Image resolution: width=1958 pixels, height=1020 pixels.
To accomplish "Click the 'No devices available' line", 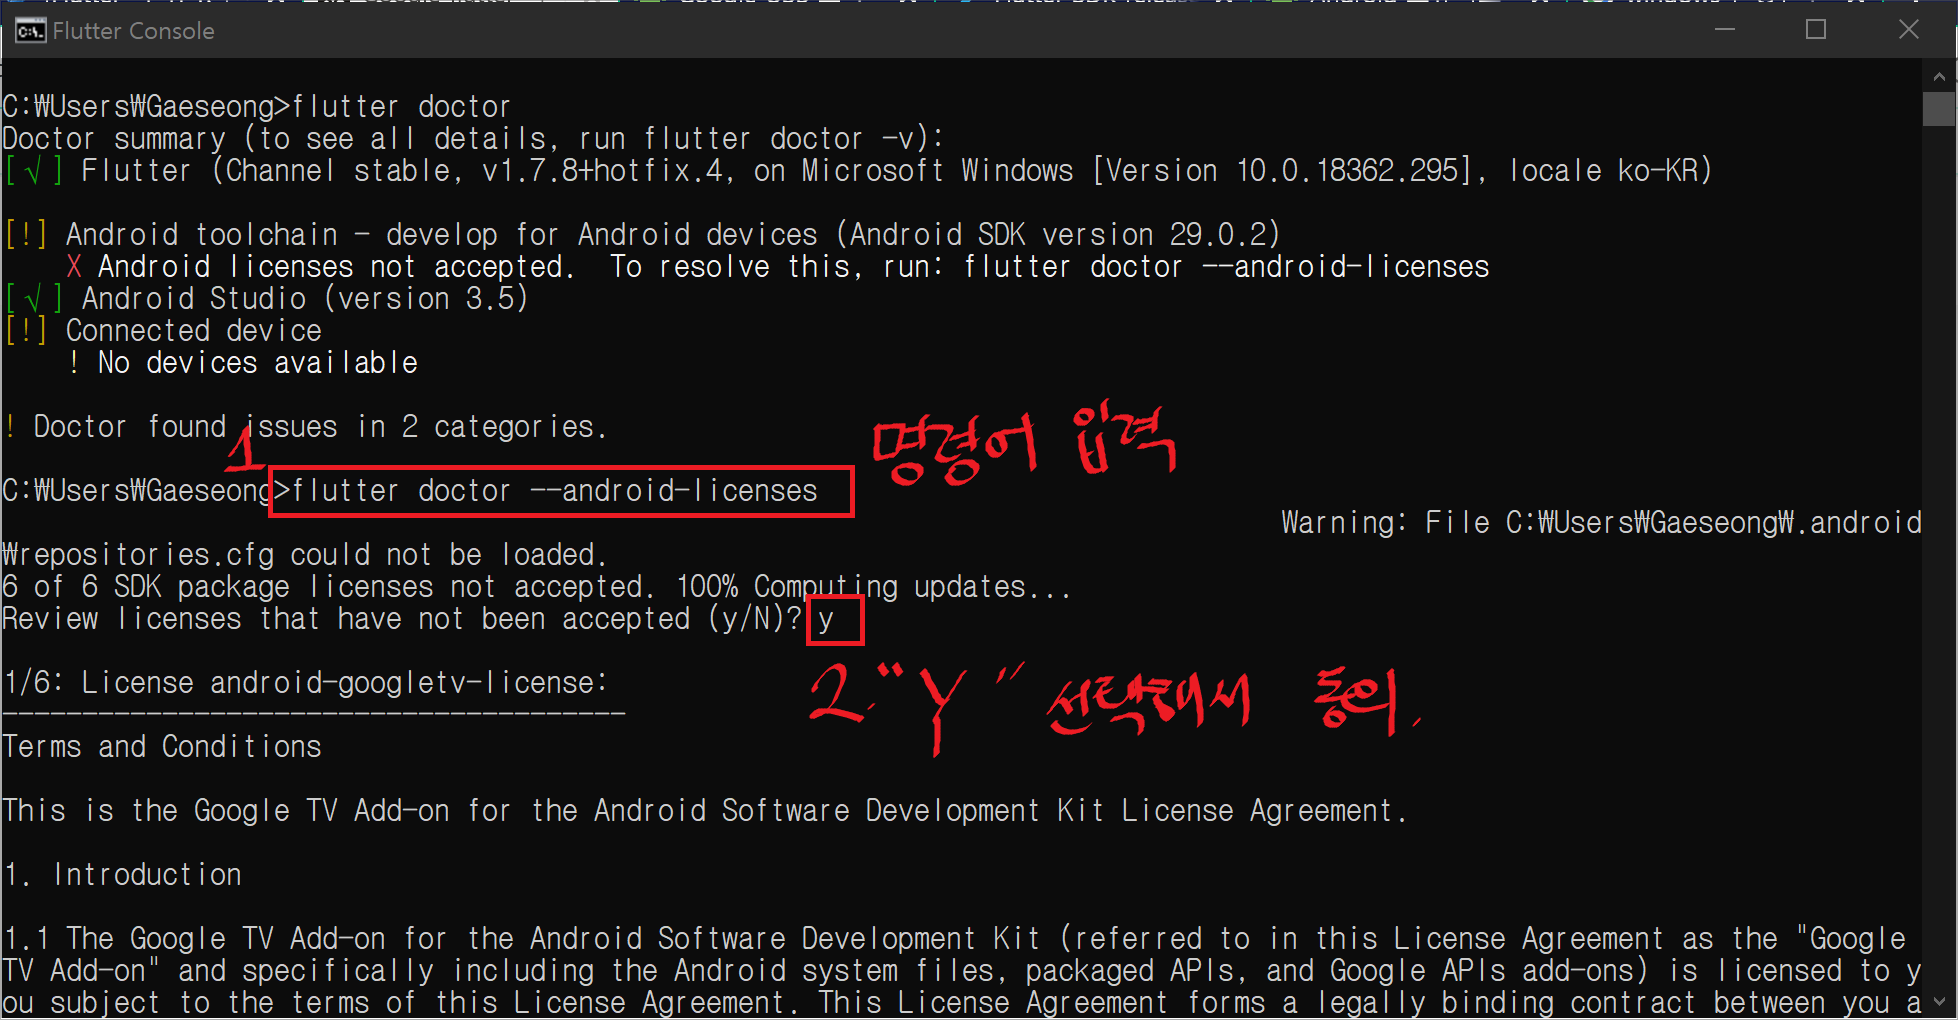I will pos(242,363).
